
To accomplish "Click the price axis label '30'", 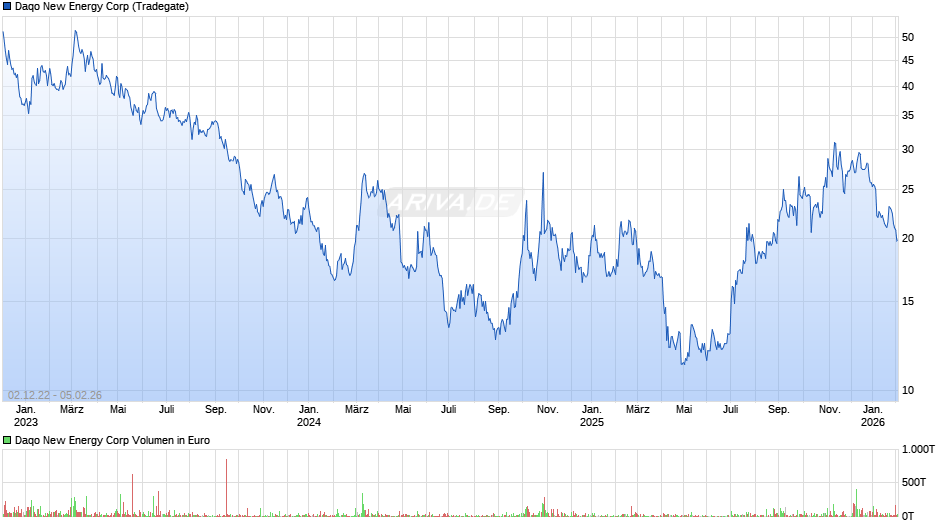I will coord(908,150).
